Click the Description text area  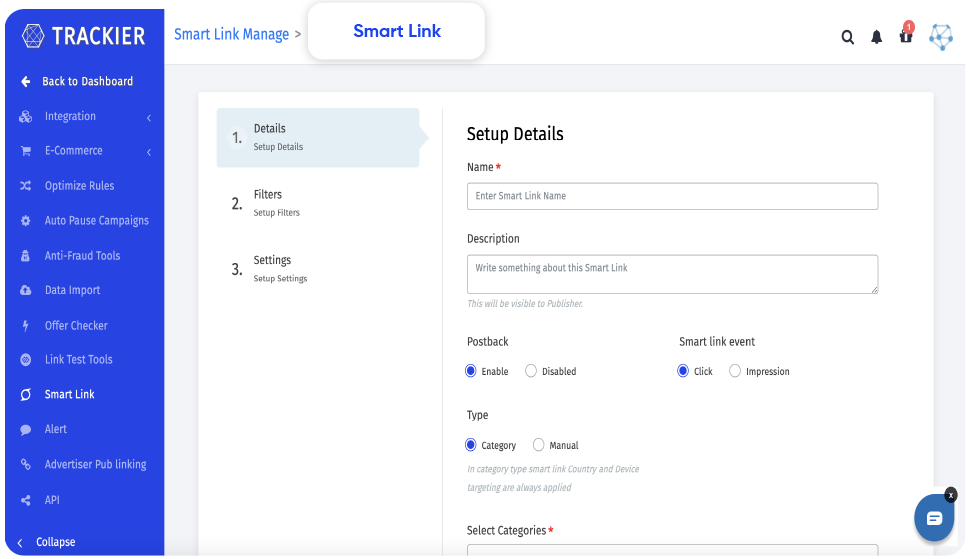pyautogui.click(x=672, y=274)
